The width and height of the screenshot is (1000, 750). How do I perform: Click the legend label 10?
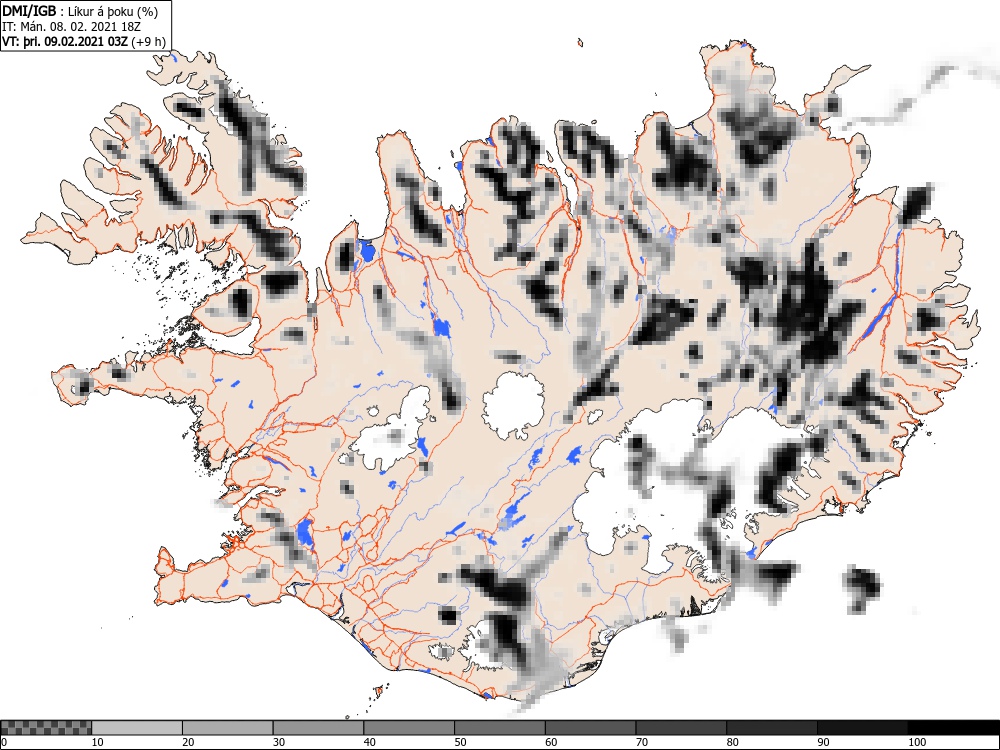point(98,742)
